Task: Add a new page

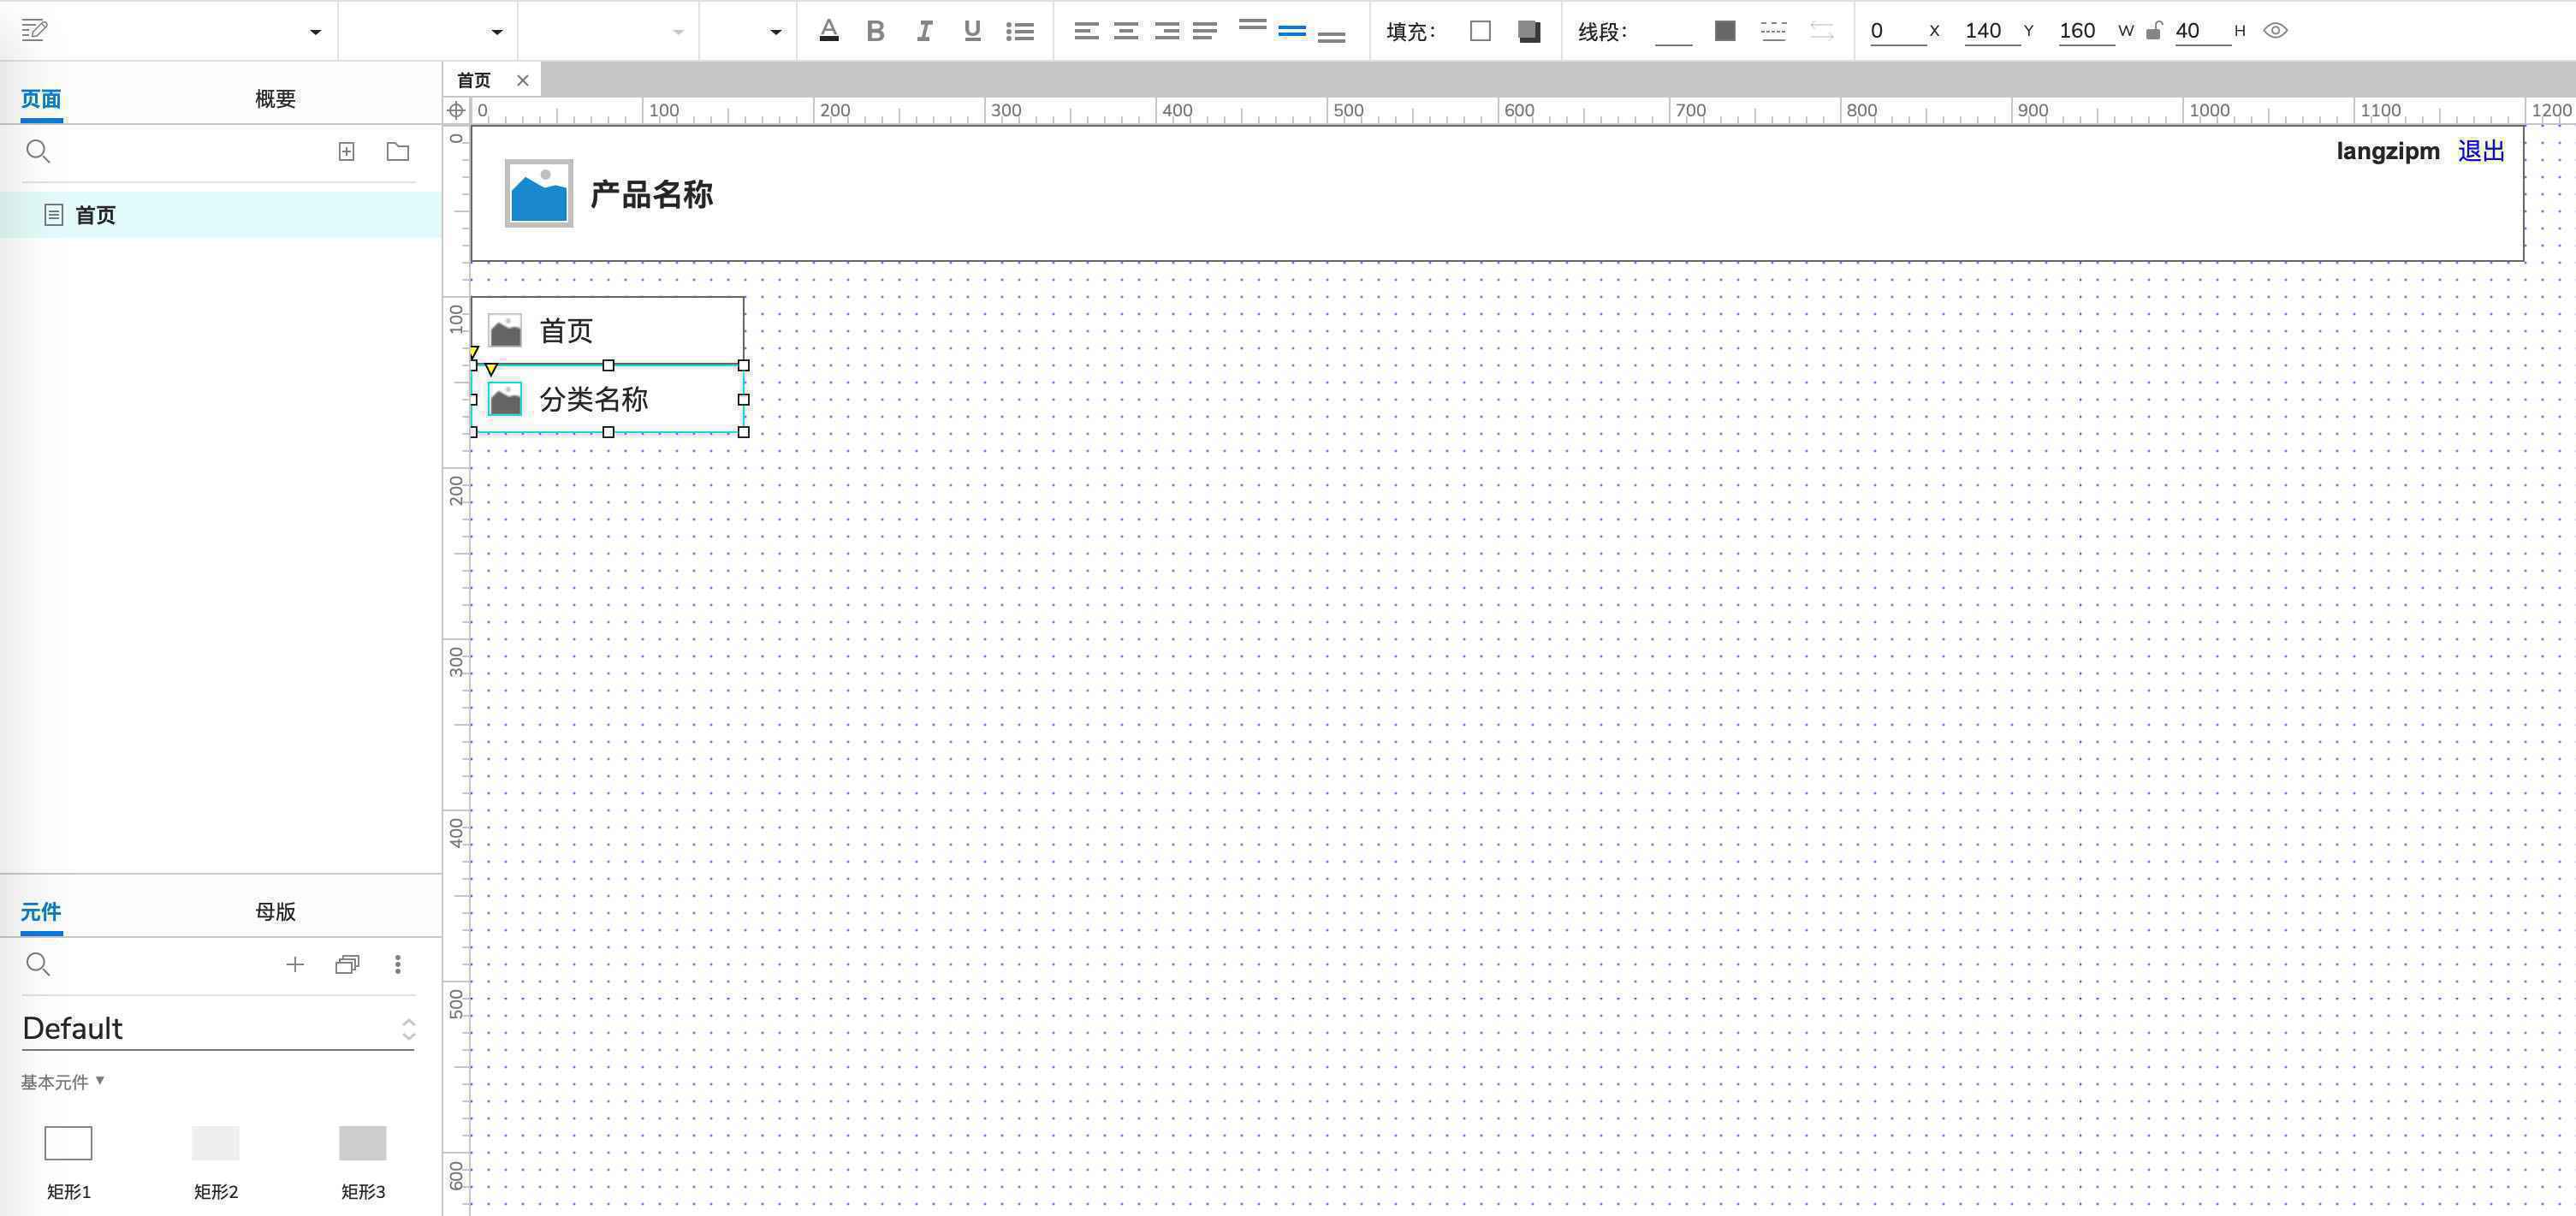Action: point(346,151)
